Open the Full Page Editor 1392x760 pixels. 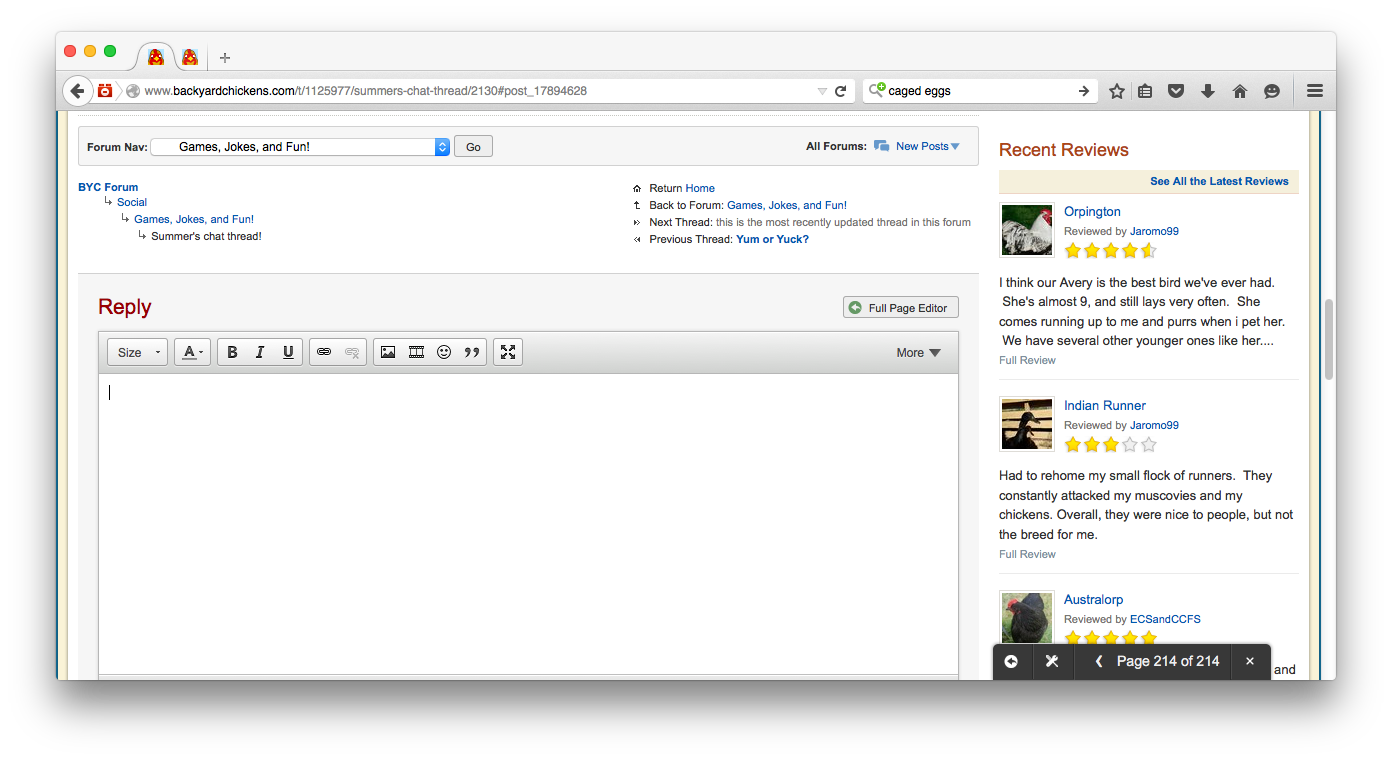click(900, 308)
